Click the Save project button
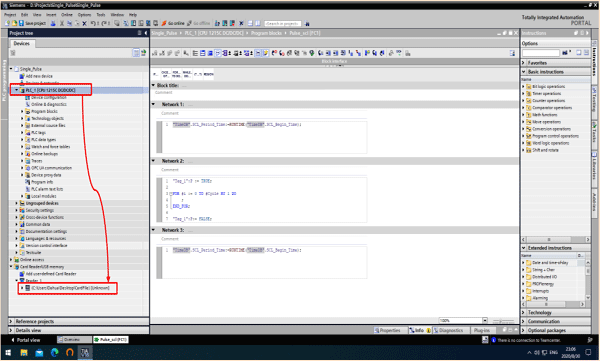This screenshot has height=361, width=600. [x=32, y=23]
